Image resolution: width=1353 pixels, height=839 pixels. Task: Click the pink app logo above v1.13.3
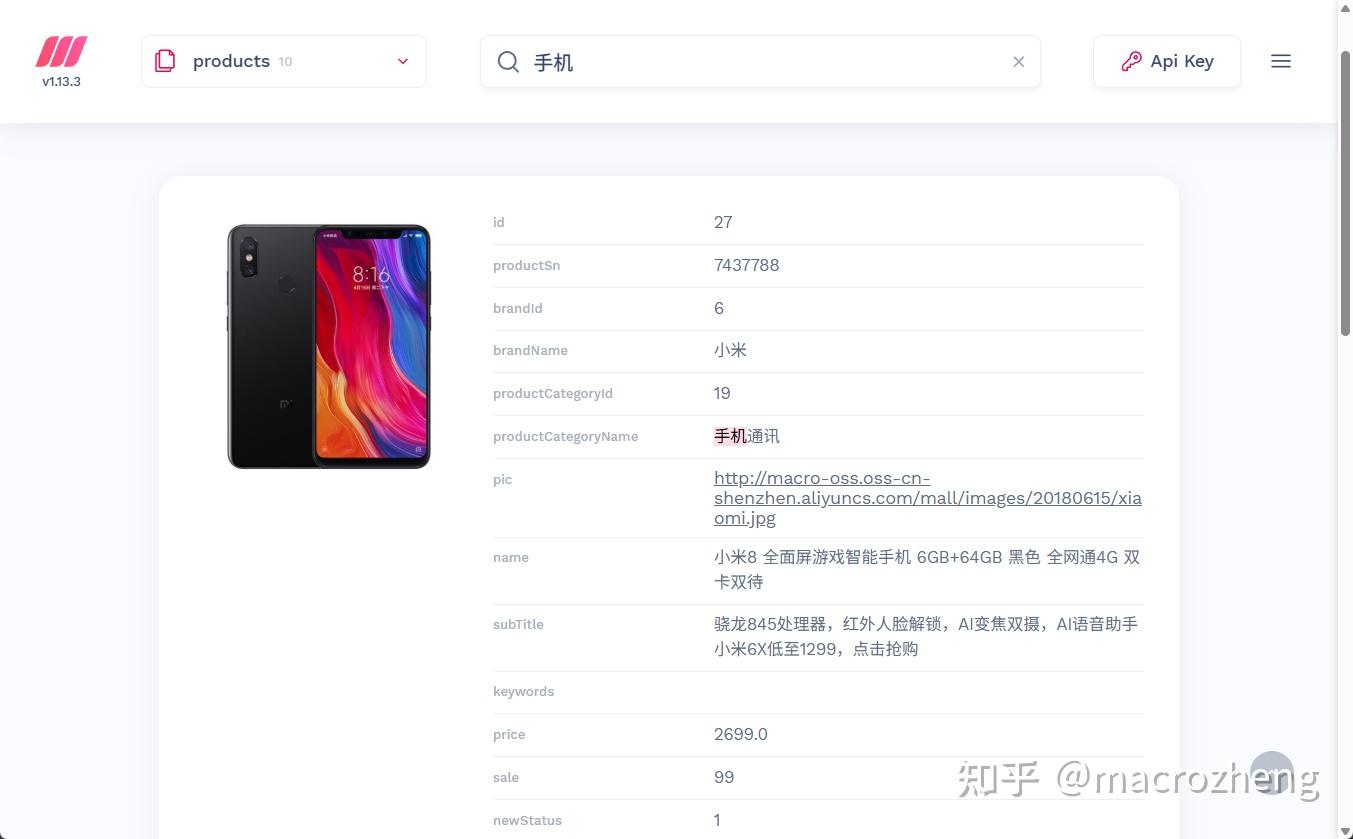pos(60,52)
